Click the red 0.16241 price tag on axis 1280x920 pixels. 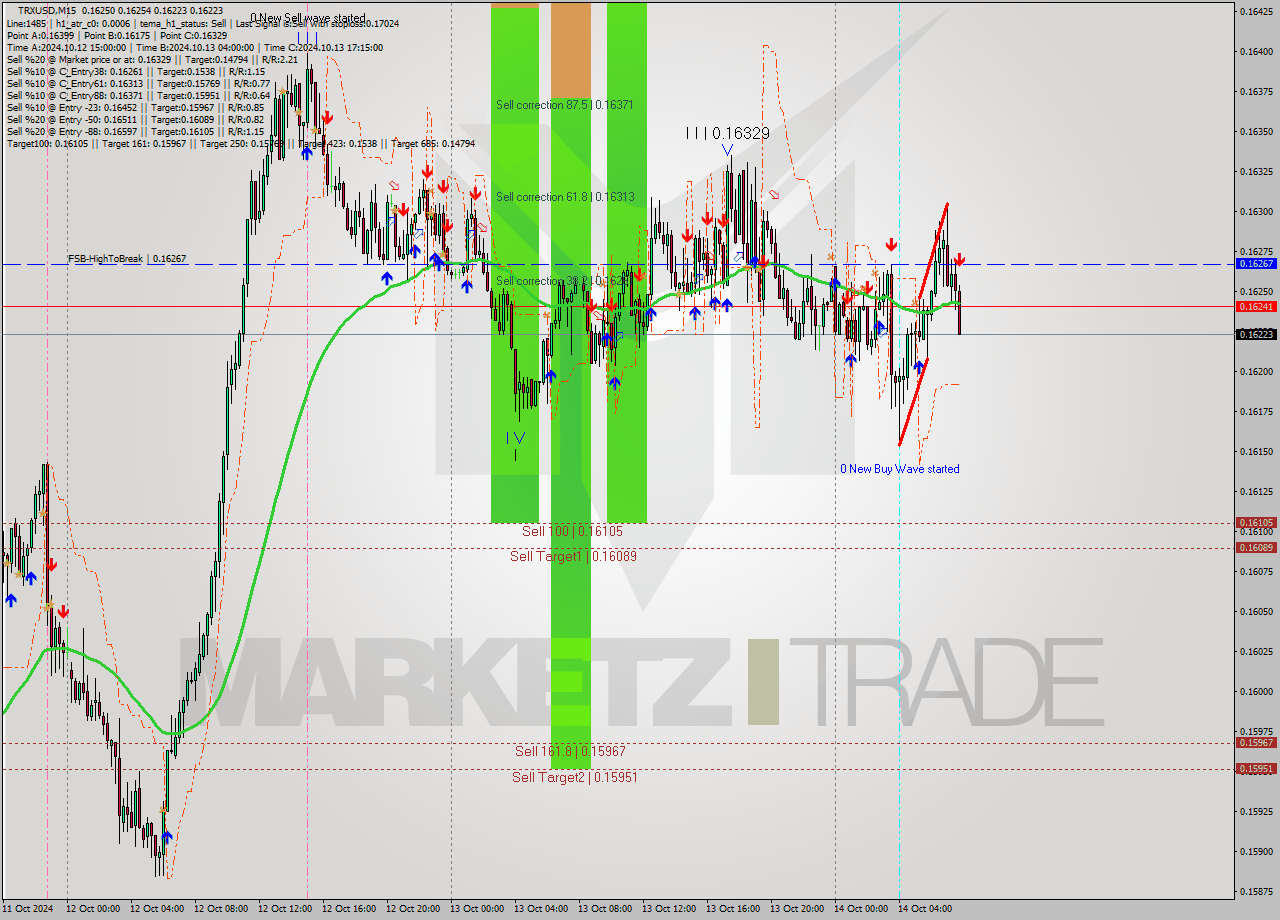tap(1256, 307)
